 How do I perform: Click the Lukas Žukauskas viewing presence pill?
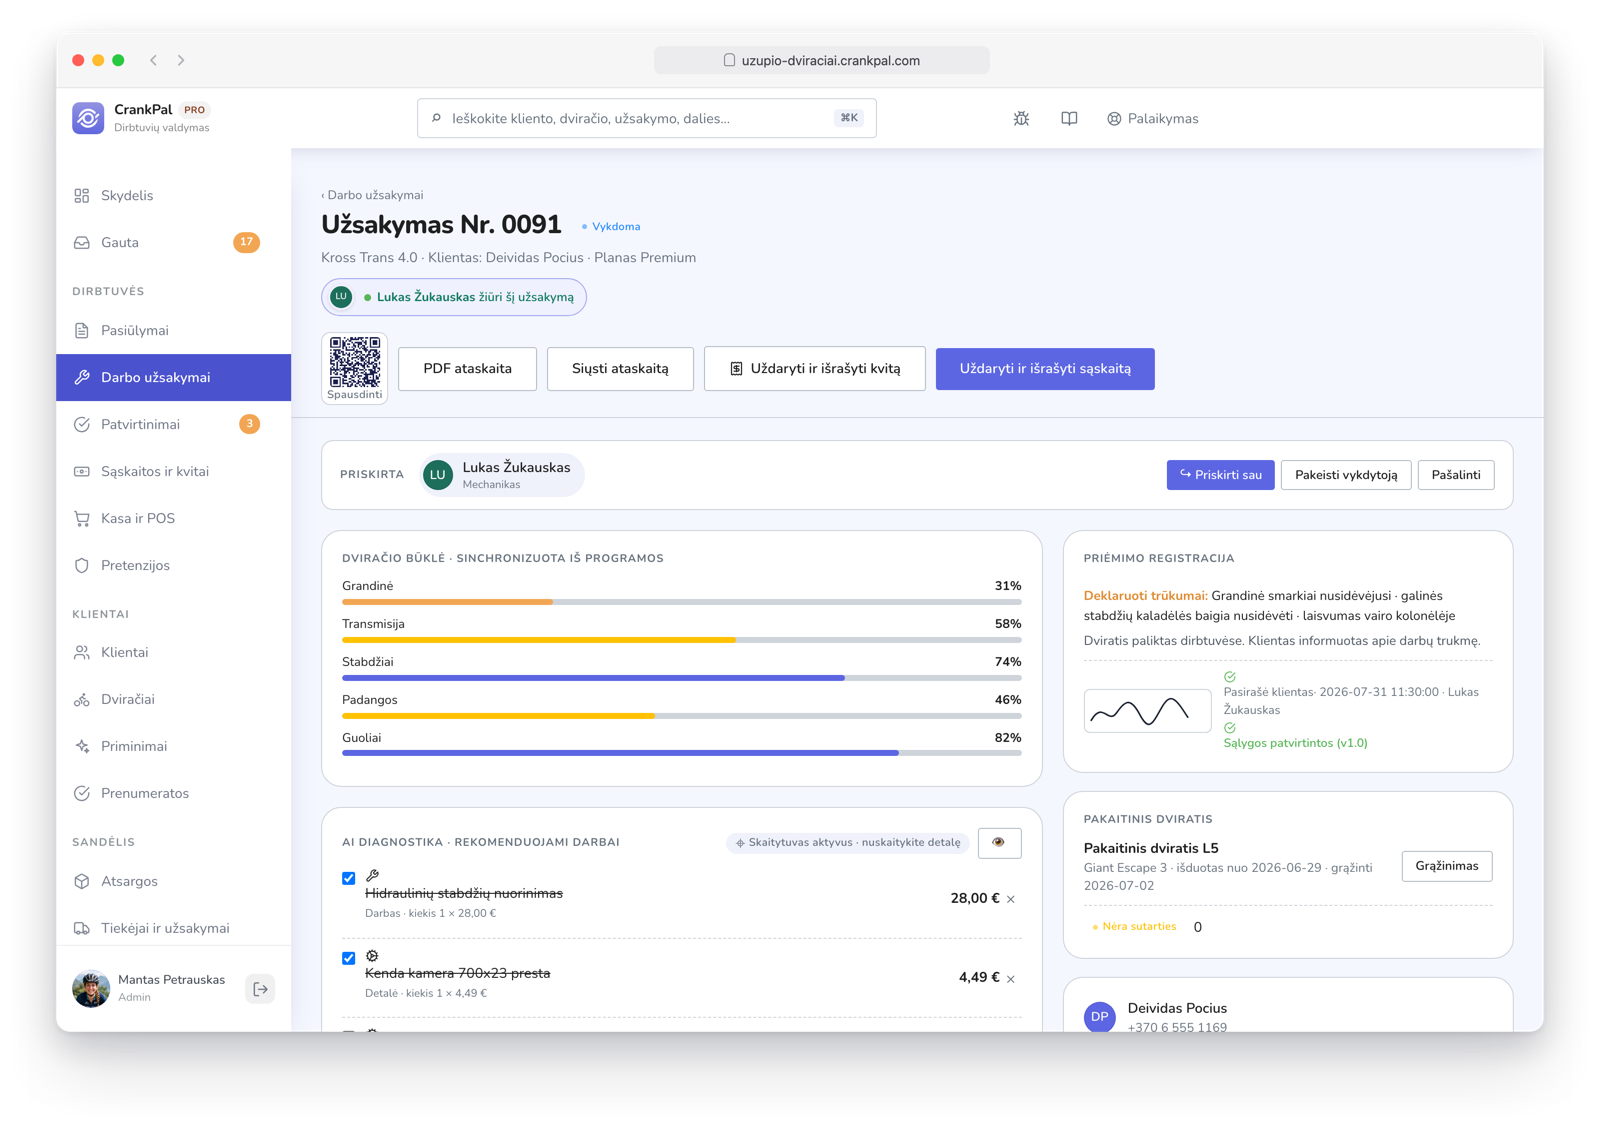click(x=454, y=297)
